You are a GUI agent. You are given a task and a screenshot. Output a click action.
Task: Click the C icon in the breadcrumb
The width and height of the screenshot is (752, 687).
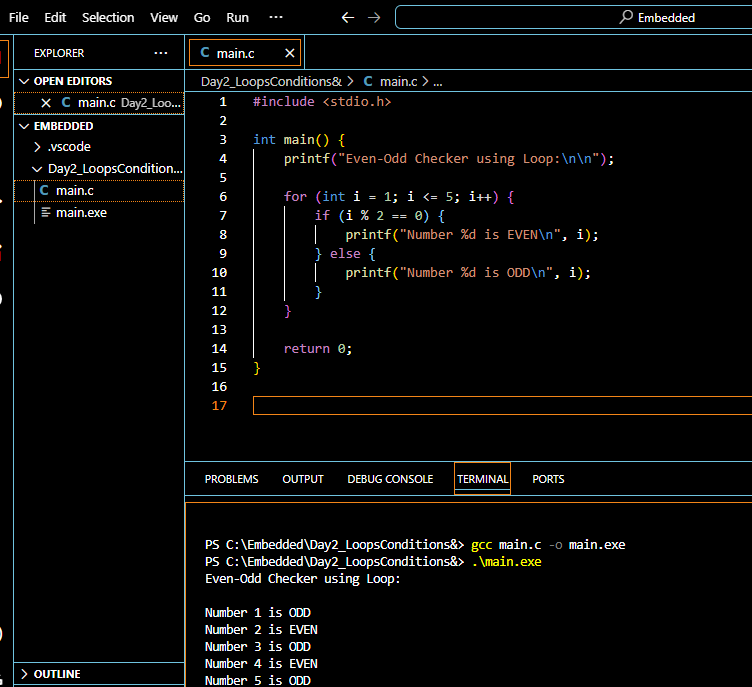point(368,81)
